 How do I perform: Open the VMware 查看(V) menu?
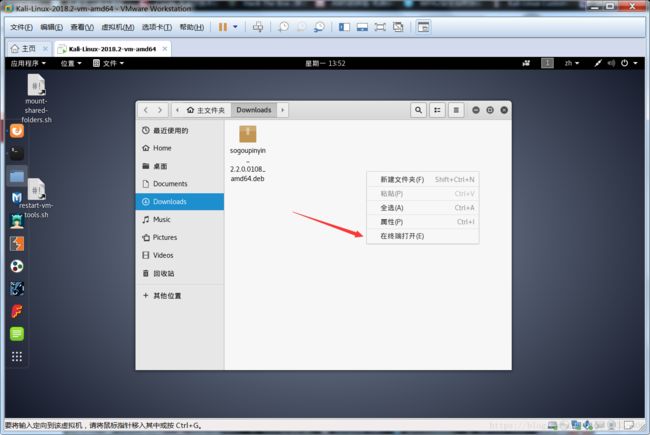click(x=82, y=27)
